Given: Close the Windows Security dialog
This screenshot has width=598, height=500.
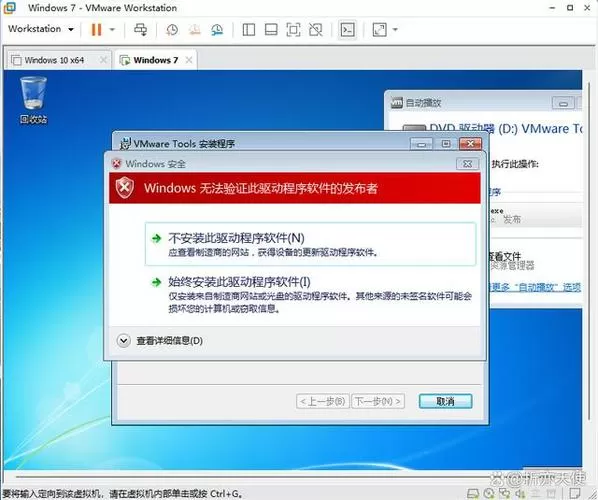Looking at the screenshot, I should [x=467, y=164].
